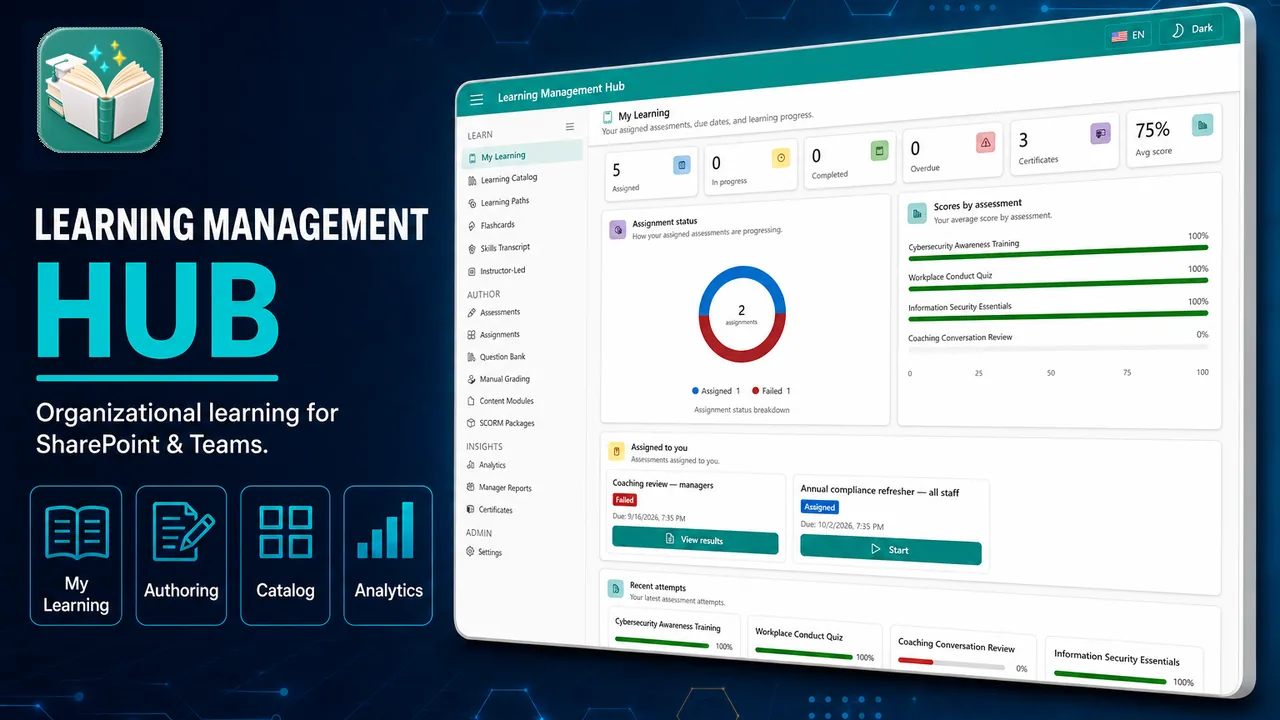This screenshot has width=1280, height=720.
Task: Click the Assignments sidebar icon
Action: (x=471, y=335)
